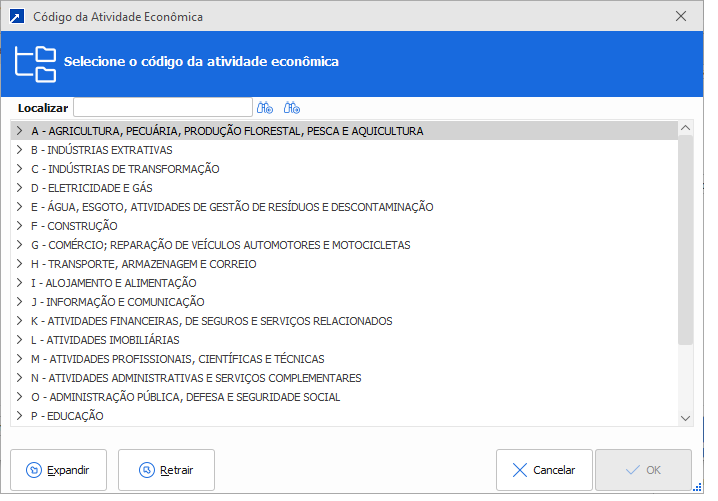Click the folder tree icon in blue header
Viewport: 718px width, 501px height.
(x=36, y=62)
